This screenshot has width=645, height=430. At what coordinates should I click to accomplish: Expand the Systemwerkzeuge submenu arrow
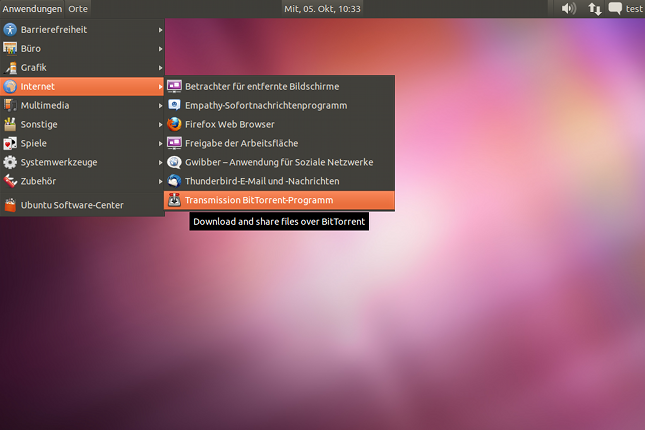(160, 163)
